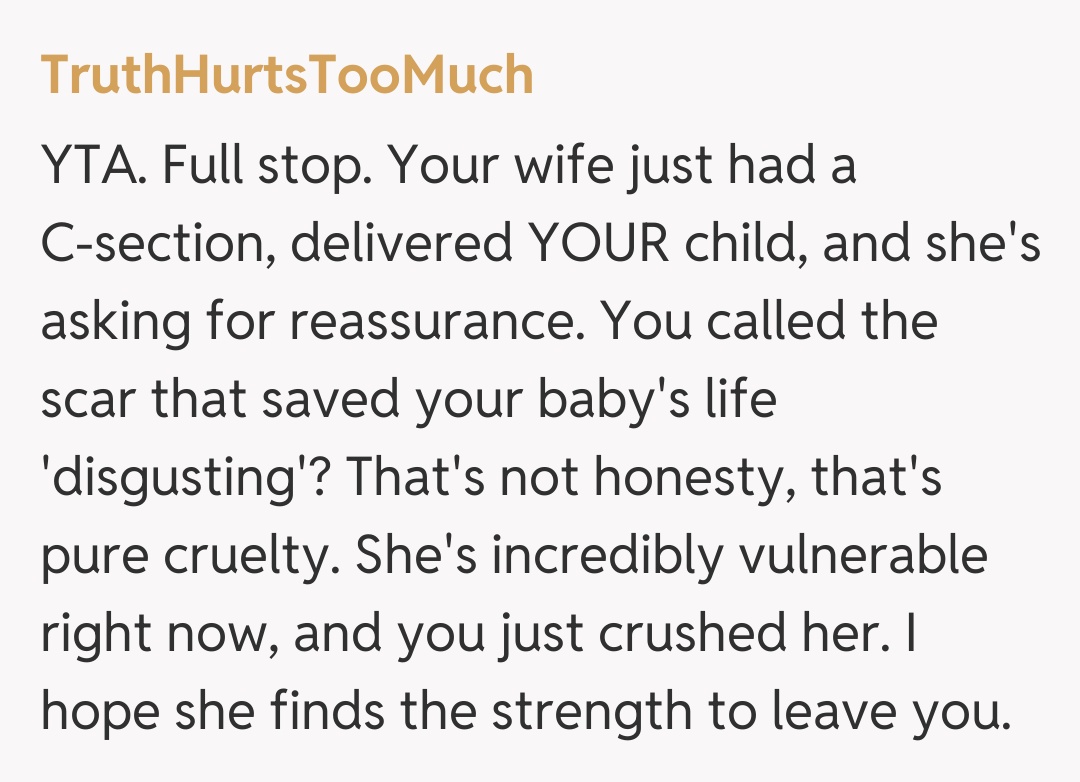Open the TruthHurtsTooMuch user profile

[287, 76]
